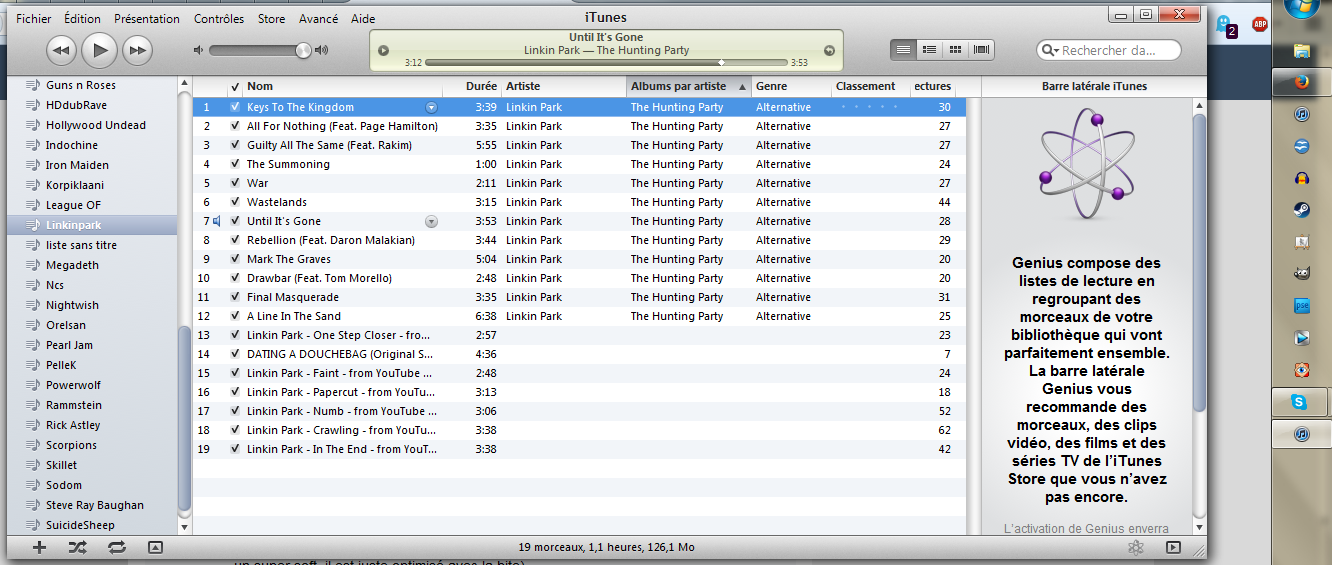The image size is (1332, 565).
Task: Switch to album list view
Action: [x=929, y=49]
